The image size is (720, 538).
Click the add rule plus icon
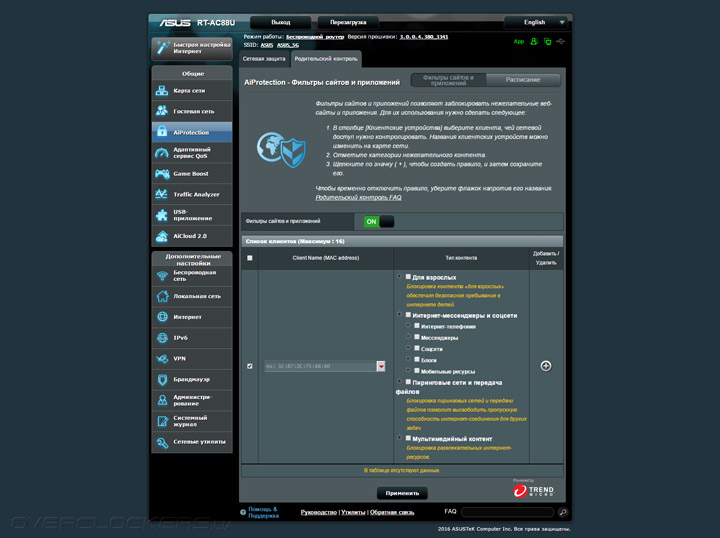tap(546, 366)
